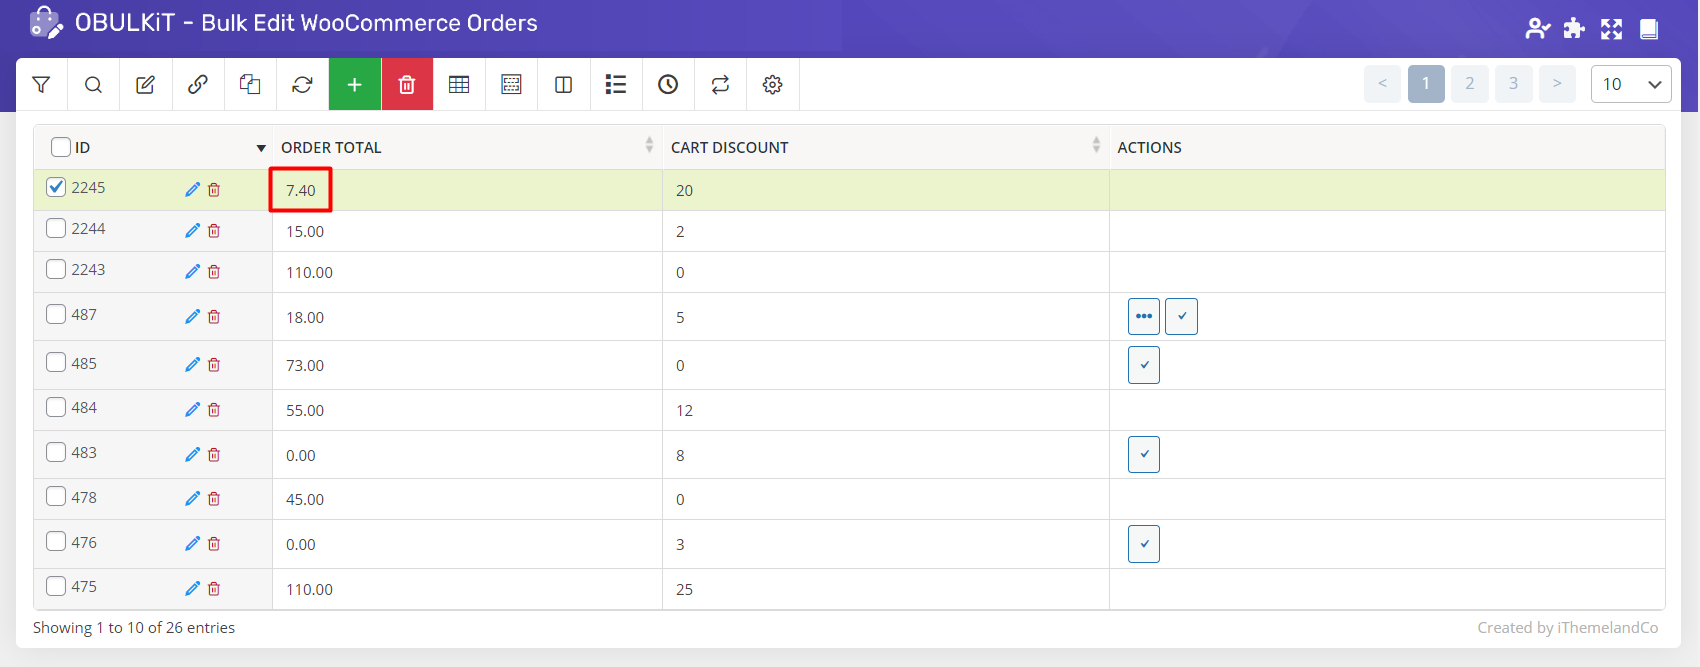The image size is (1700, 667).
Task: Open the settings gear icon
Action: (772, 85)
